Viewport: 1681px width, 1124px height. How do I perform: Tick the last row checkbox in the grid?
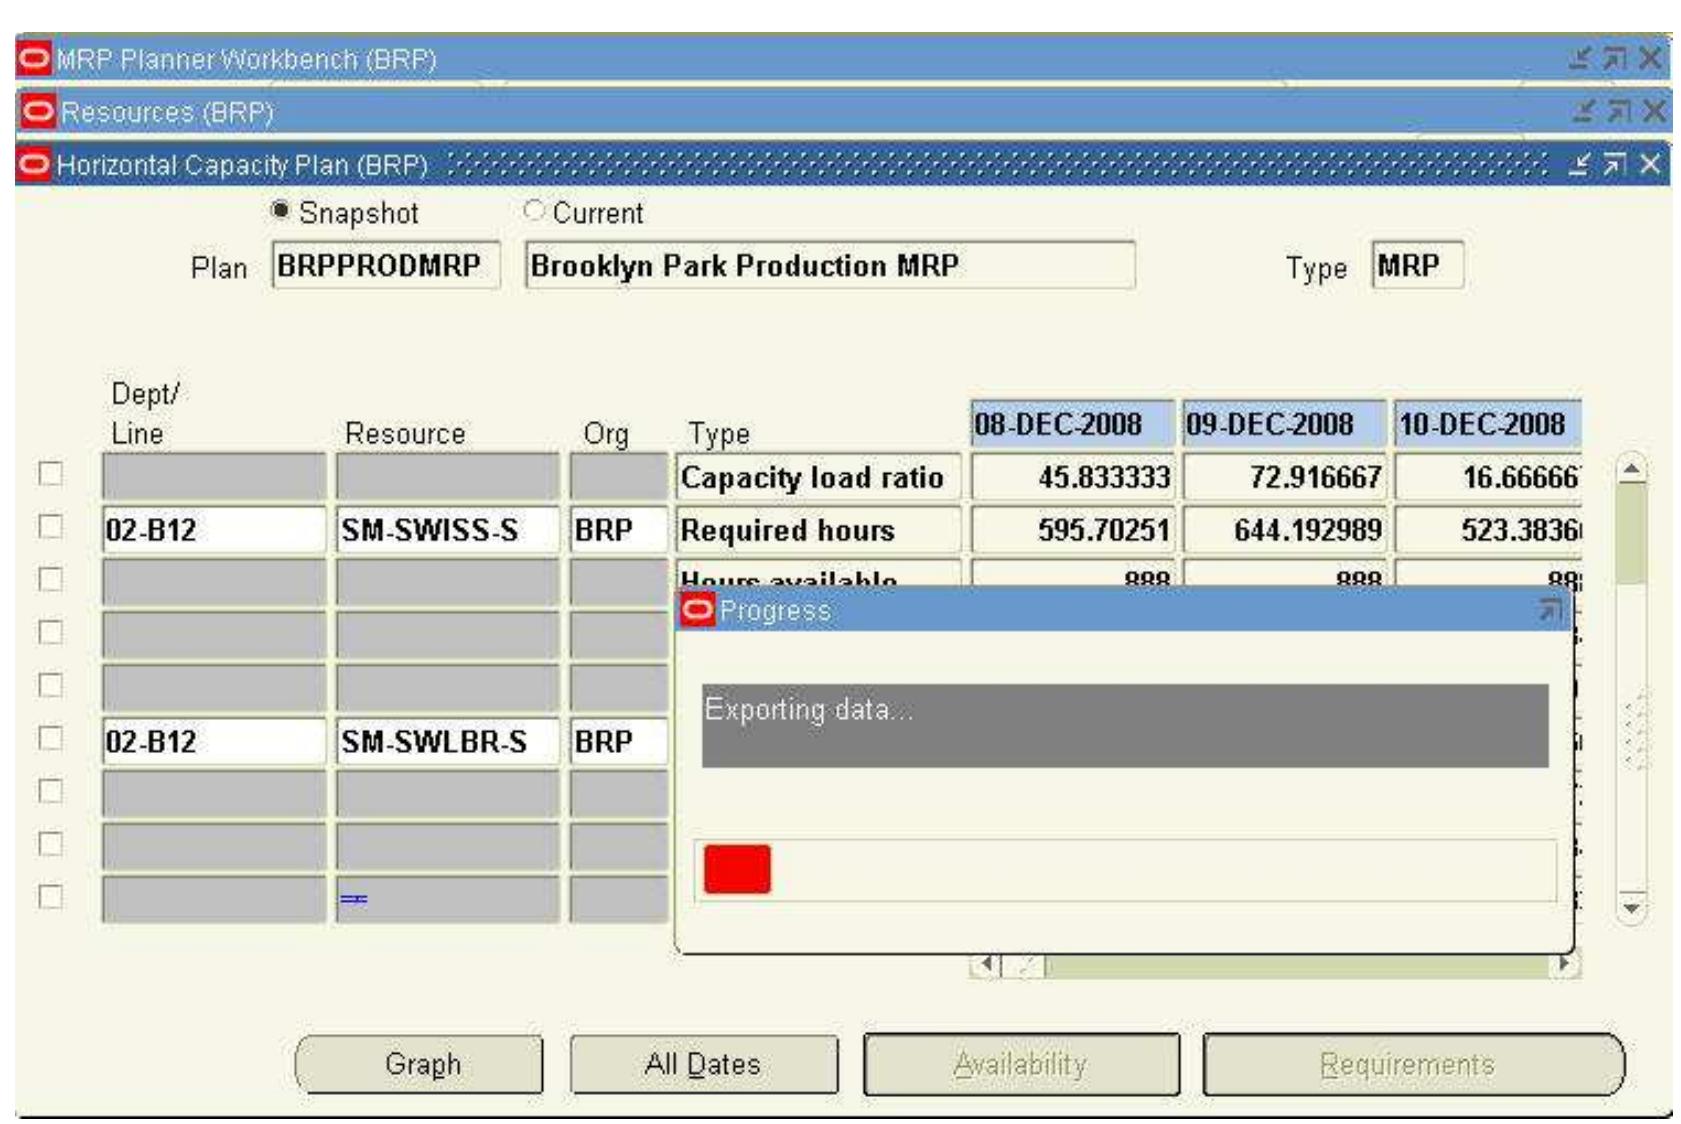click(x=50, y=896)
